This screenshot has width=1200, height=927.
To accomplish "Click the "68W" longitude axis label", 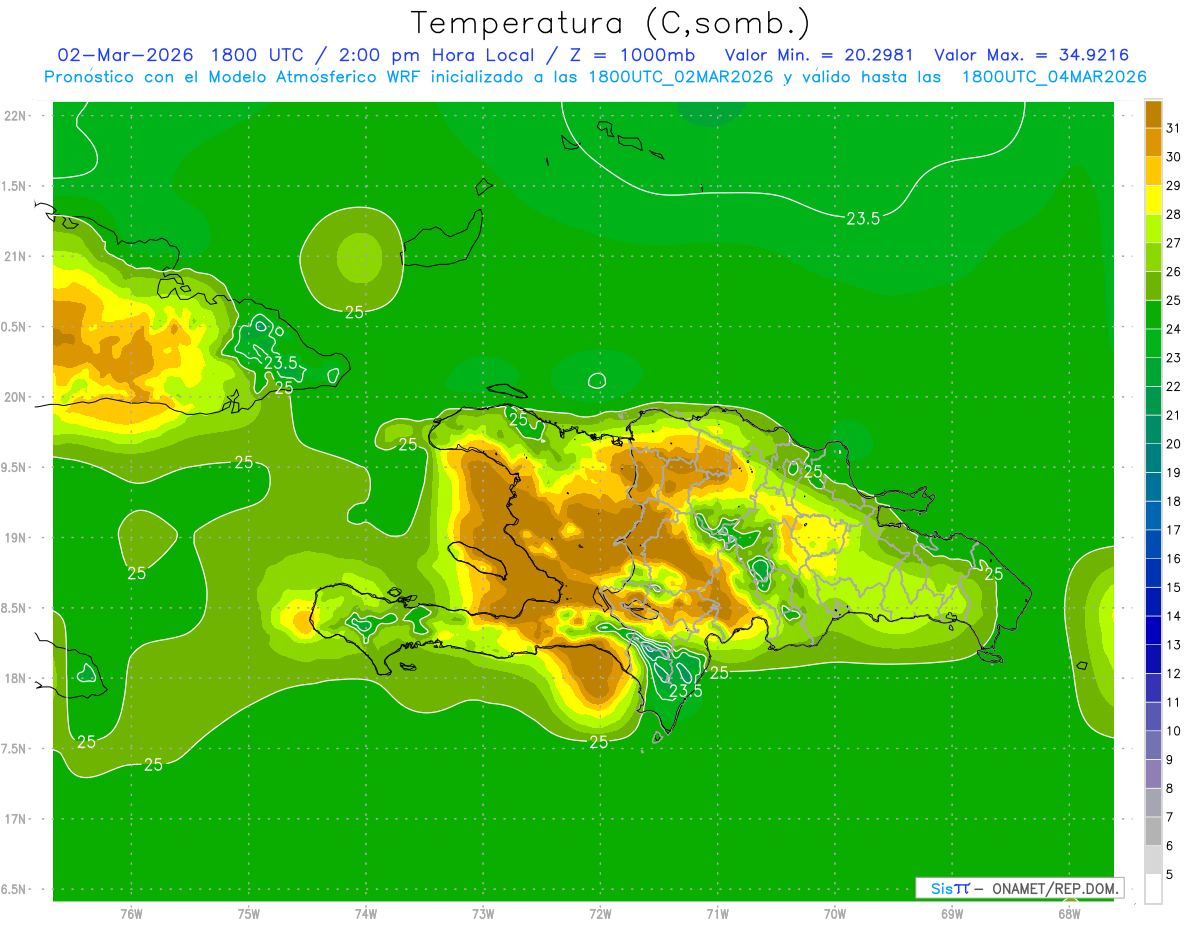I will [x=1069, y=912].
